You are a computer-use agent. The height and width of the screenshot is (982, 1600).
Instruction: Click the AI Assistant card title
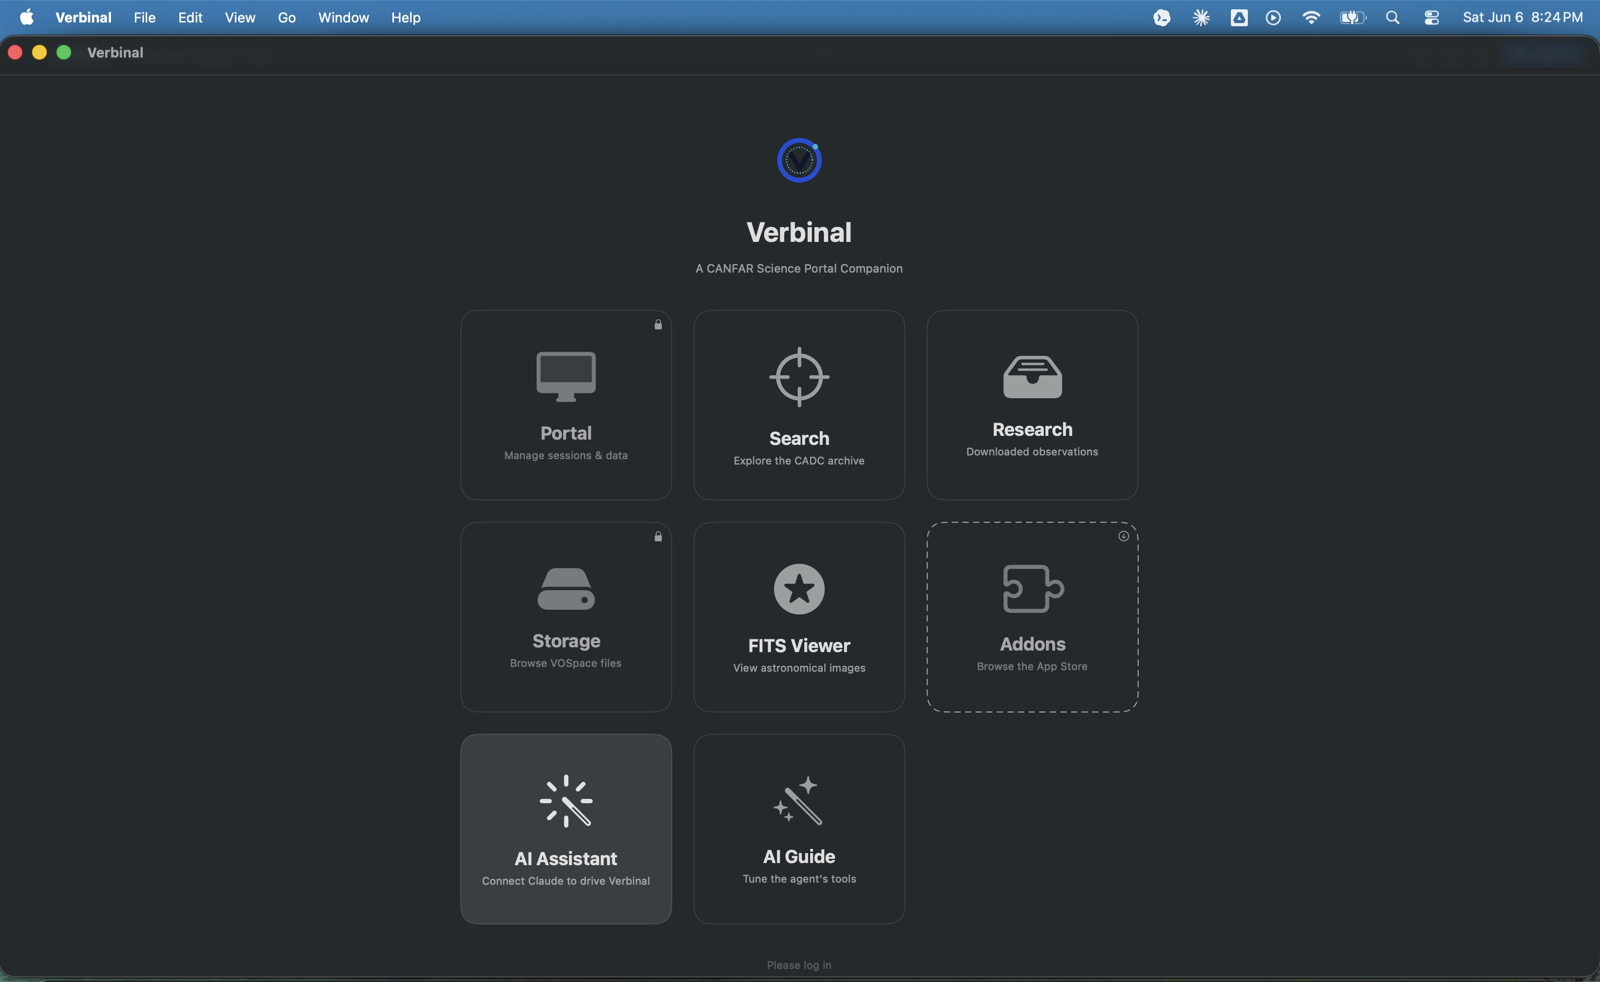[566, 859]
